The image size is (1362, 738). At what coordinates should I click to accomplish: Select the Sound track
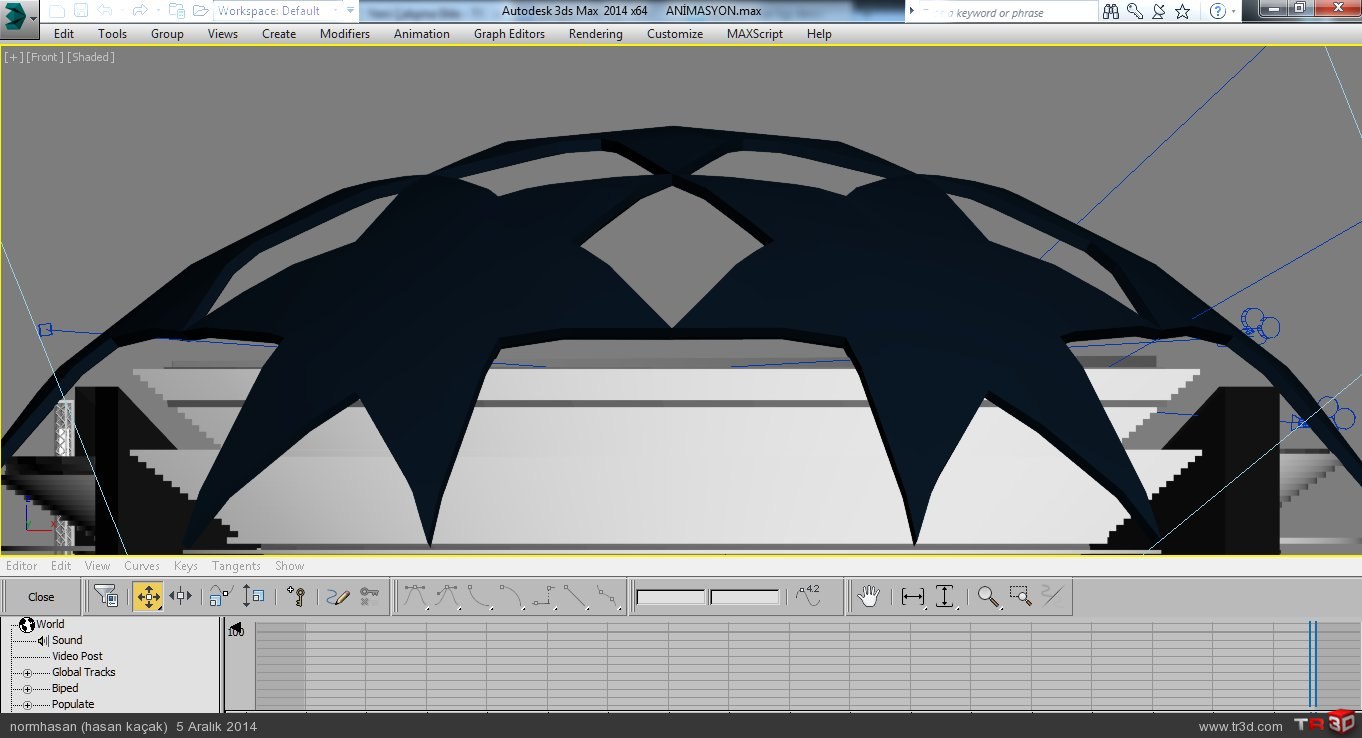67,640
